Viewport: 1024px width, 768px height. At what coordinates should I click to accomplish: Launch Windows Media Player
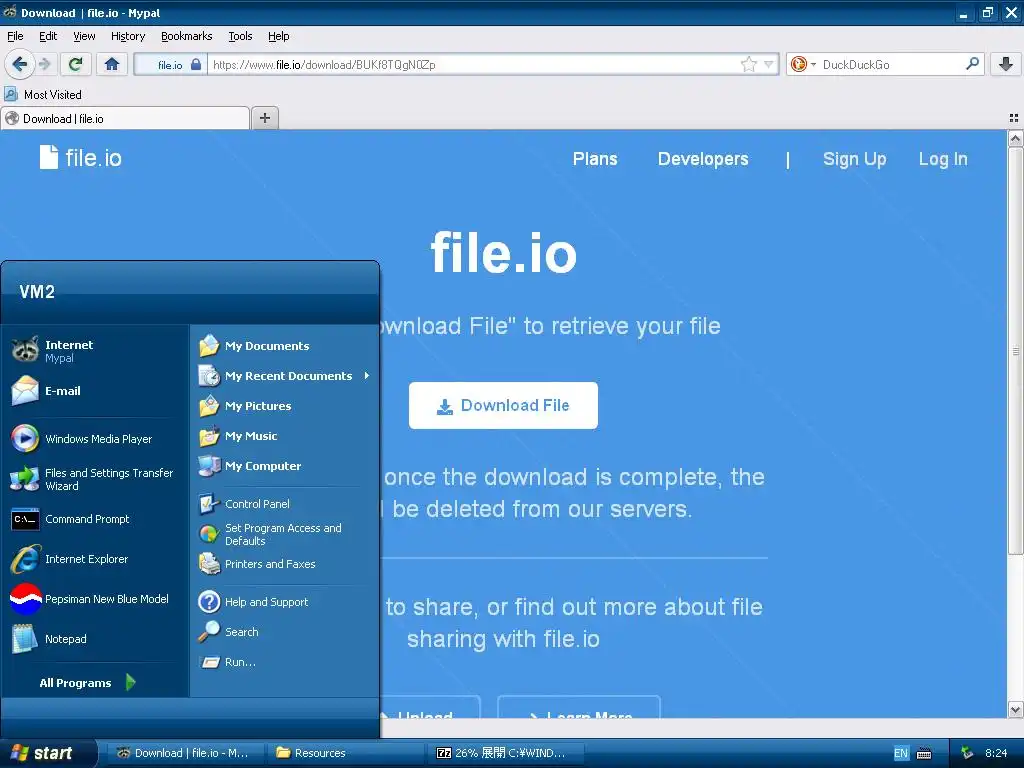(x=95, y=439)
